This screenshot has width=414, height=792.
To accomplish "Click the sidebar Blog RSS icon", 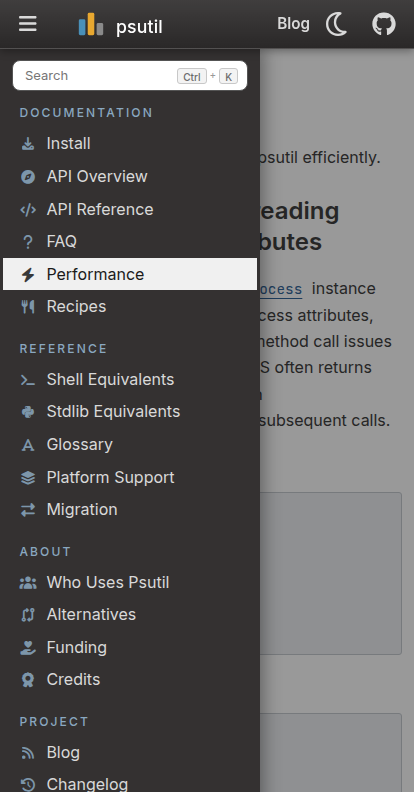I will tap(28, 753).
